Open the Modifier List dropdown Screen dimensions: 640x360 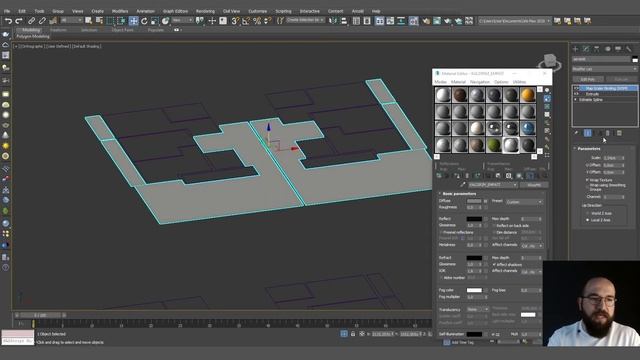click(604, 69)
